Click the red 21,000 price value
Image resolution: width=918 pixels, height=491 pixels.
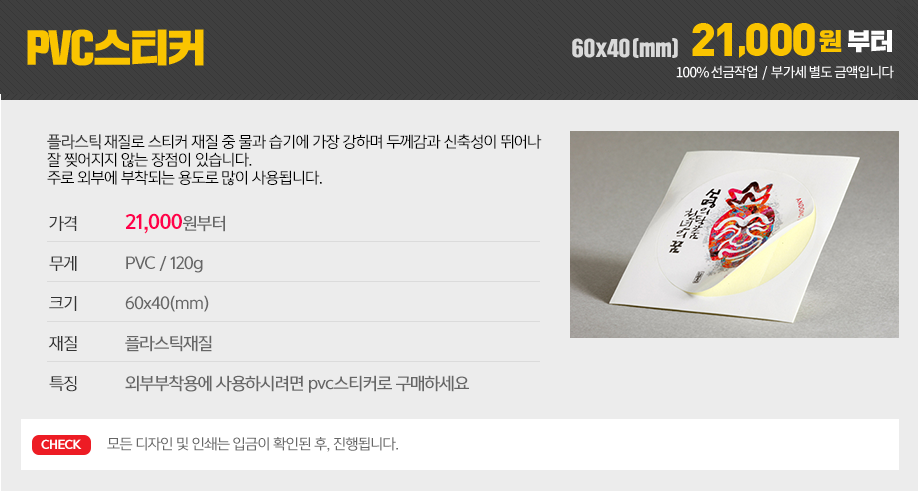click(x=154, y=222)
